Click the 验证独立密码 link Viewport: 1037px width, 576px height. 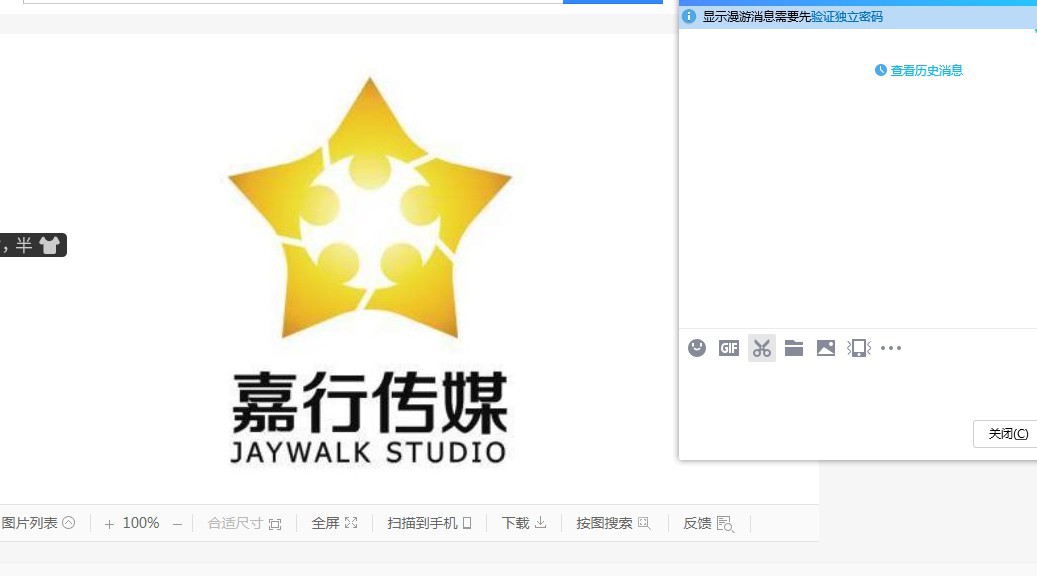847,17
